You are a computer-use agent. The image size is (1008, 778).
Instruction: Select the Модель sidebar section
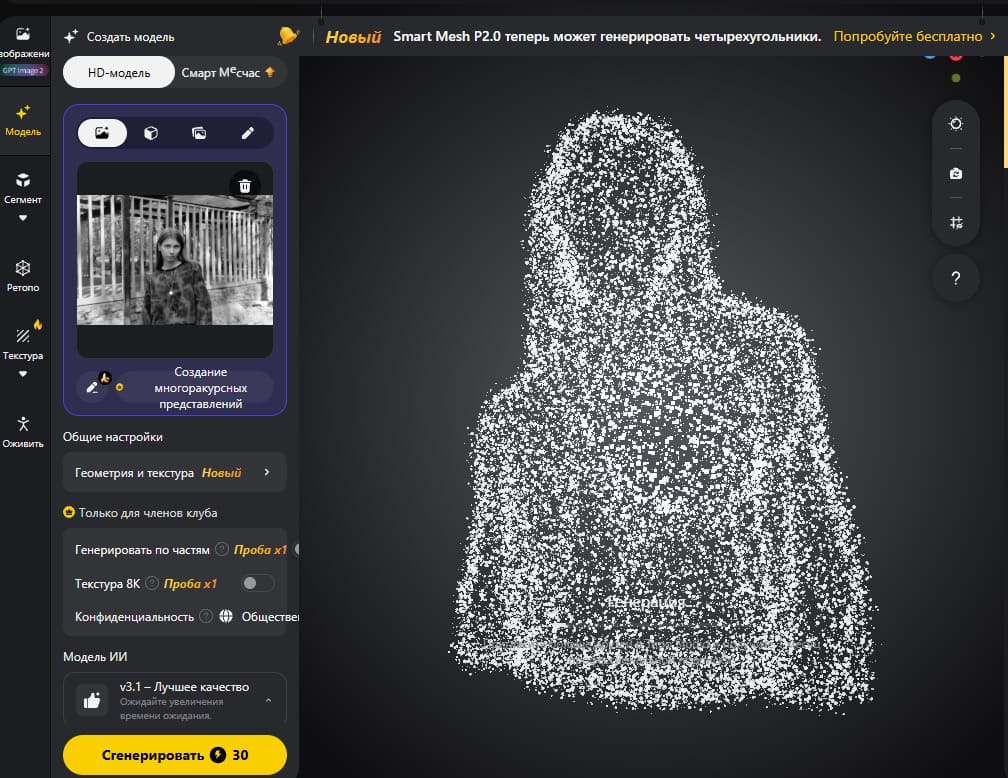tap(23, 121)
